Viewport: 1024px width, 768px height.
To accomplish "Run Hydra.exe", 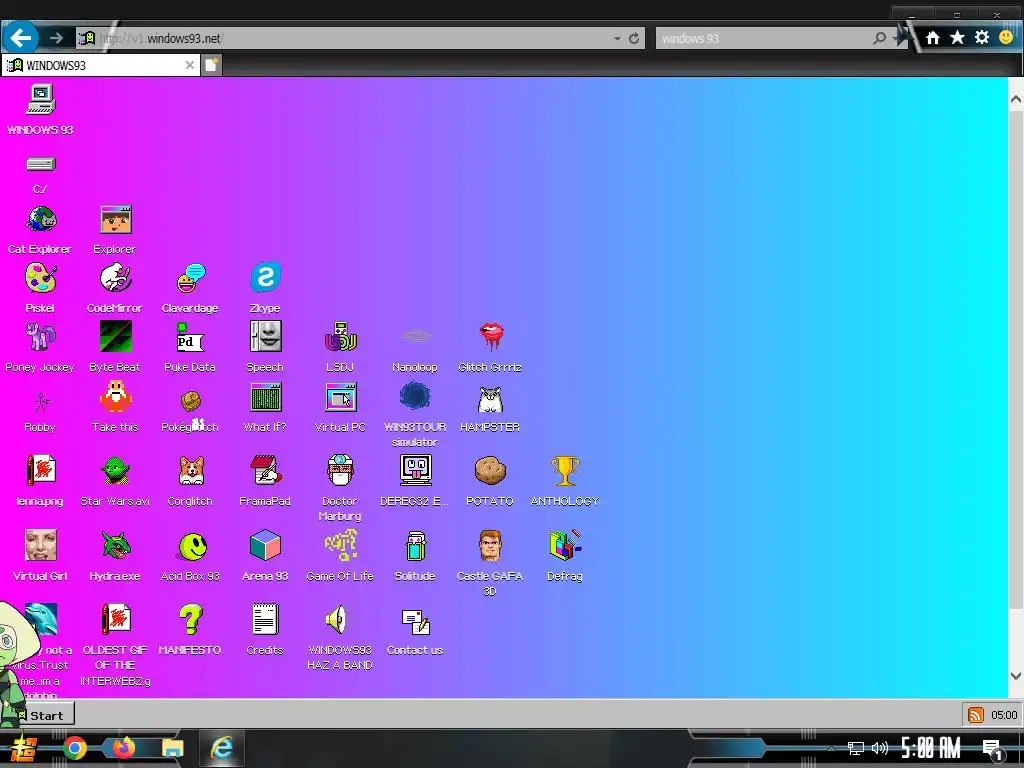I will [x=116, y=545].
